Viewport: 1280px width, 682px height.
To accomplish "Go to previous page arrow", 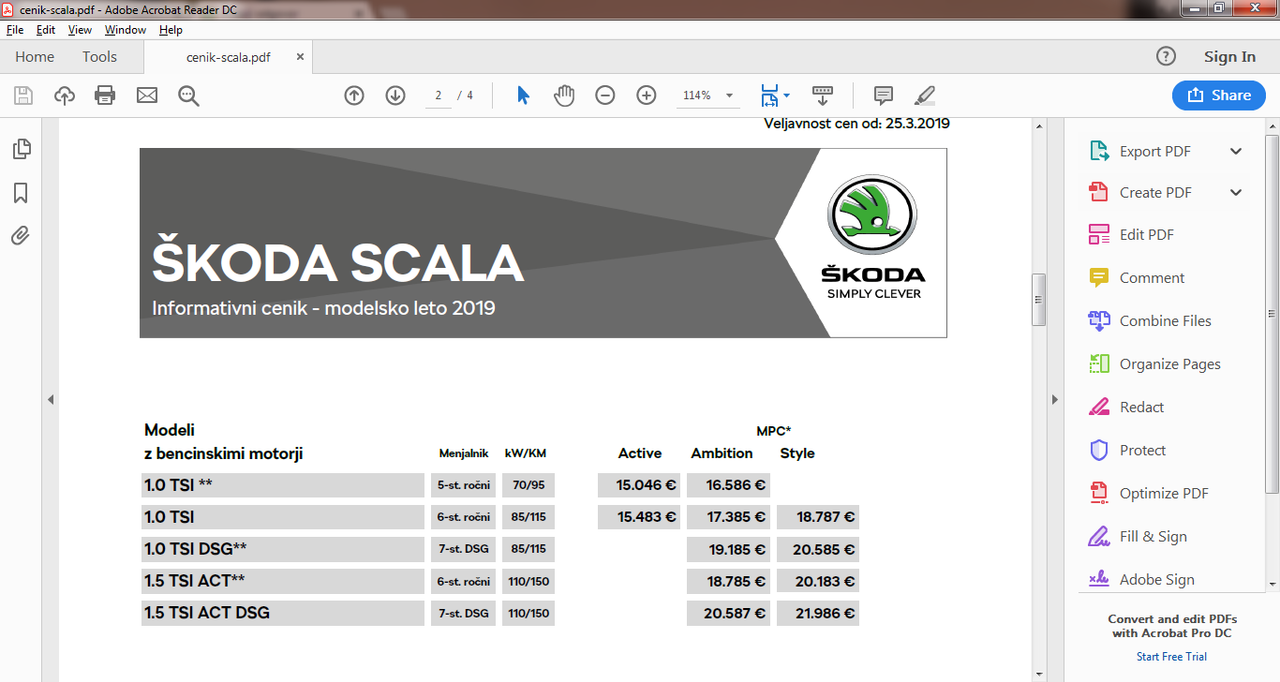I will click(354, 96).
